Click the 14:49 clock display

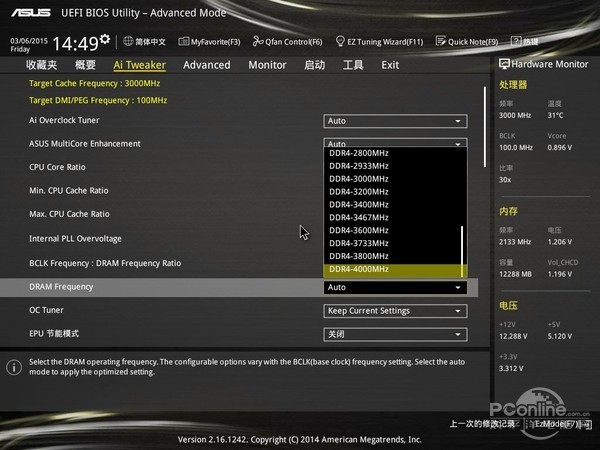(75, 44)
